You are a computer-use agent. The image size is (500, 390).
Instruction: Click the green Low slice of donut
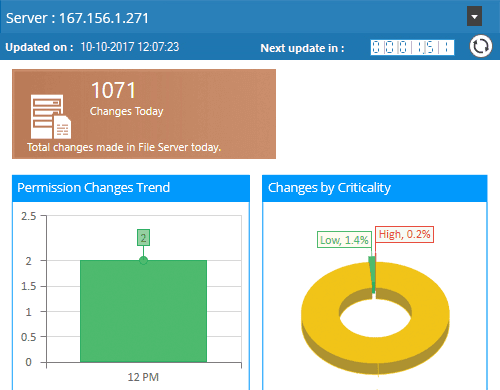(x=372, y=273)
